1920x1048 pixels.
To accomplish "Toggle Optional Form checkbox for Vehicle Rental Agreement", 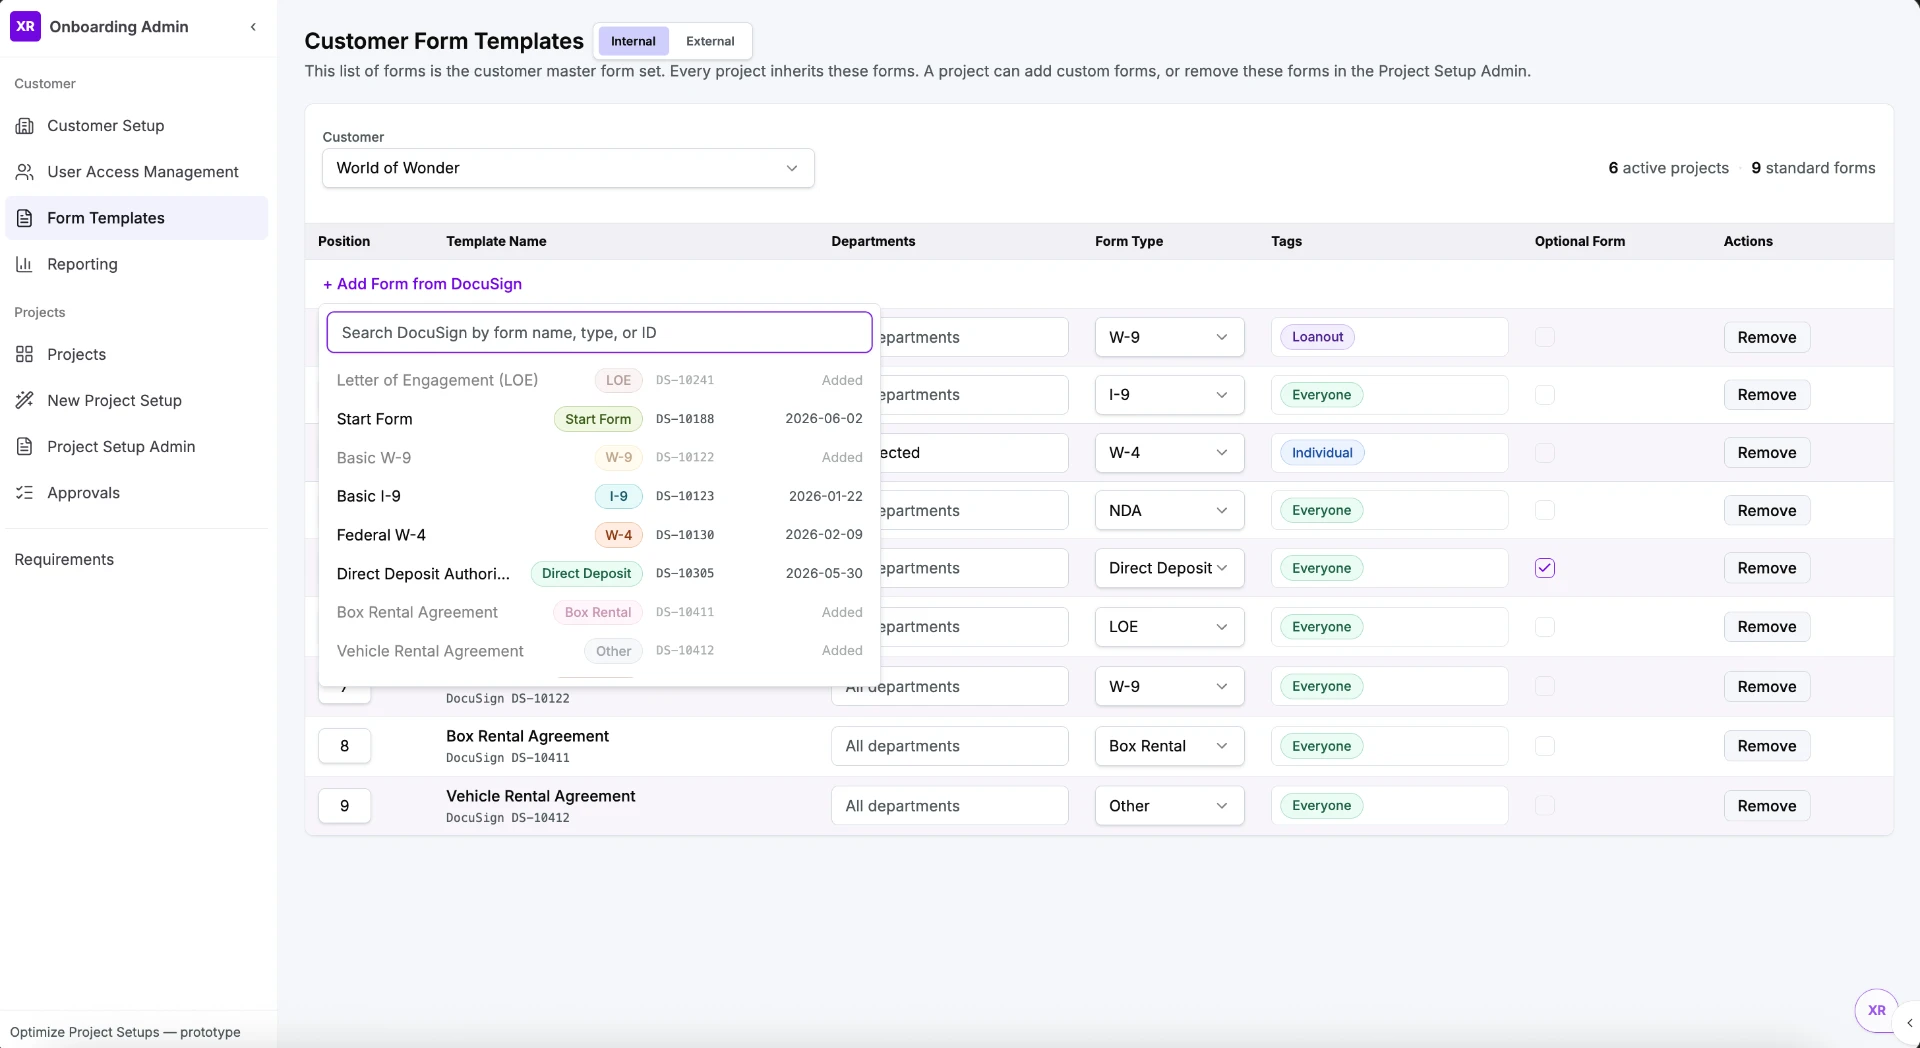I will [1545, 805].
